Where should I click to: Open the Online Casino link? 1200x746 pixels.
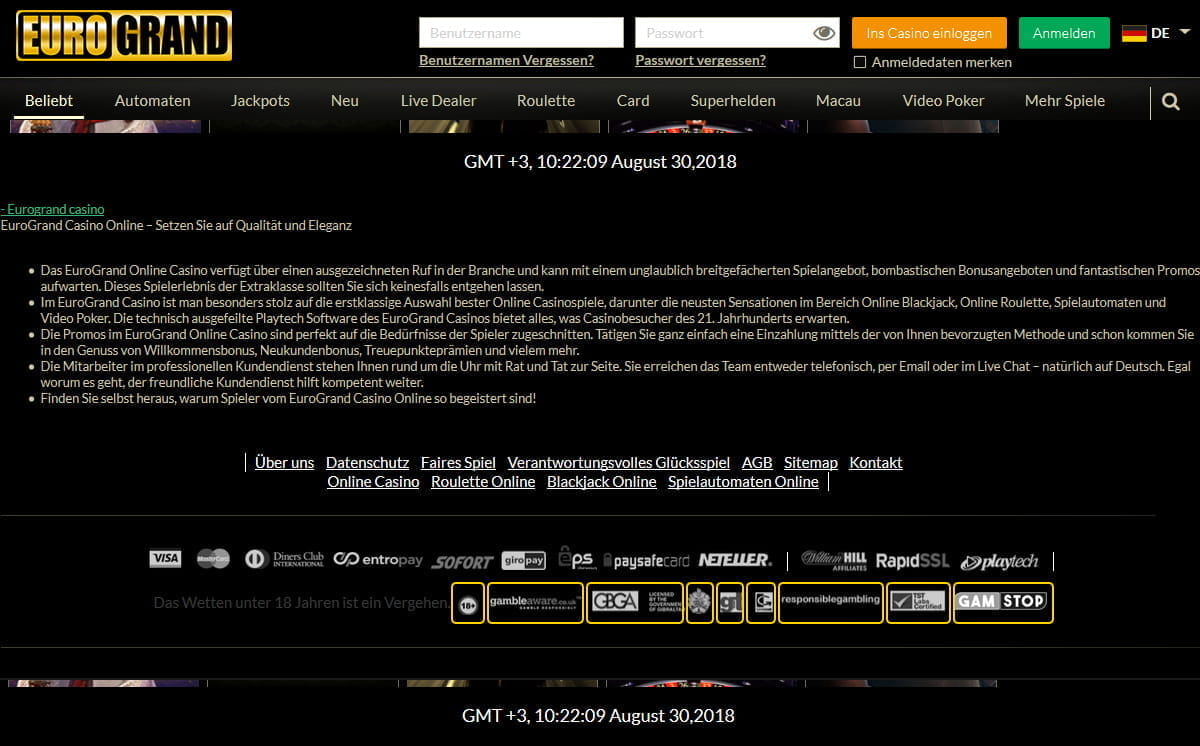point(373,481)
